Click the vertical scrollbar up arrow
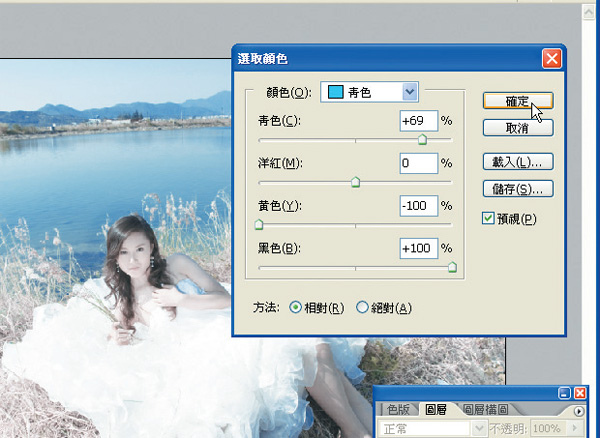Screen dimensions: 600x438 click(x=588, y=13)
